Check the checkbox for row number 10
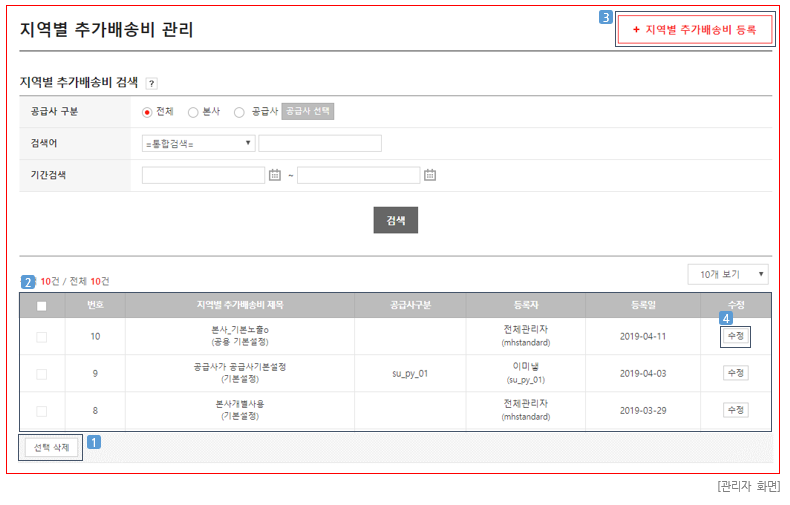Viewport: 790px width, 505px height. coord(41,337)
